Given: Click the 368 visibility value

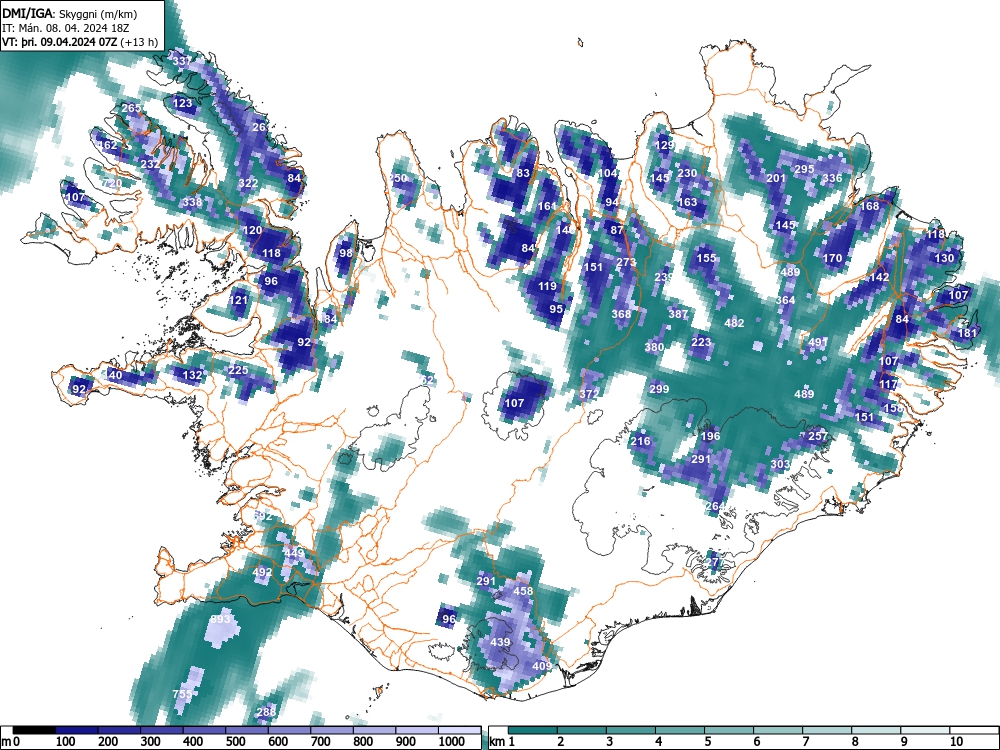Looking at the screenshot, I should [621, 314].
